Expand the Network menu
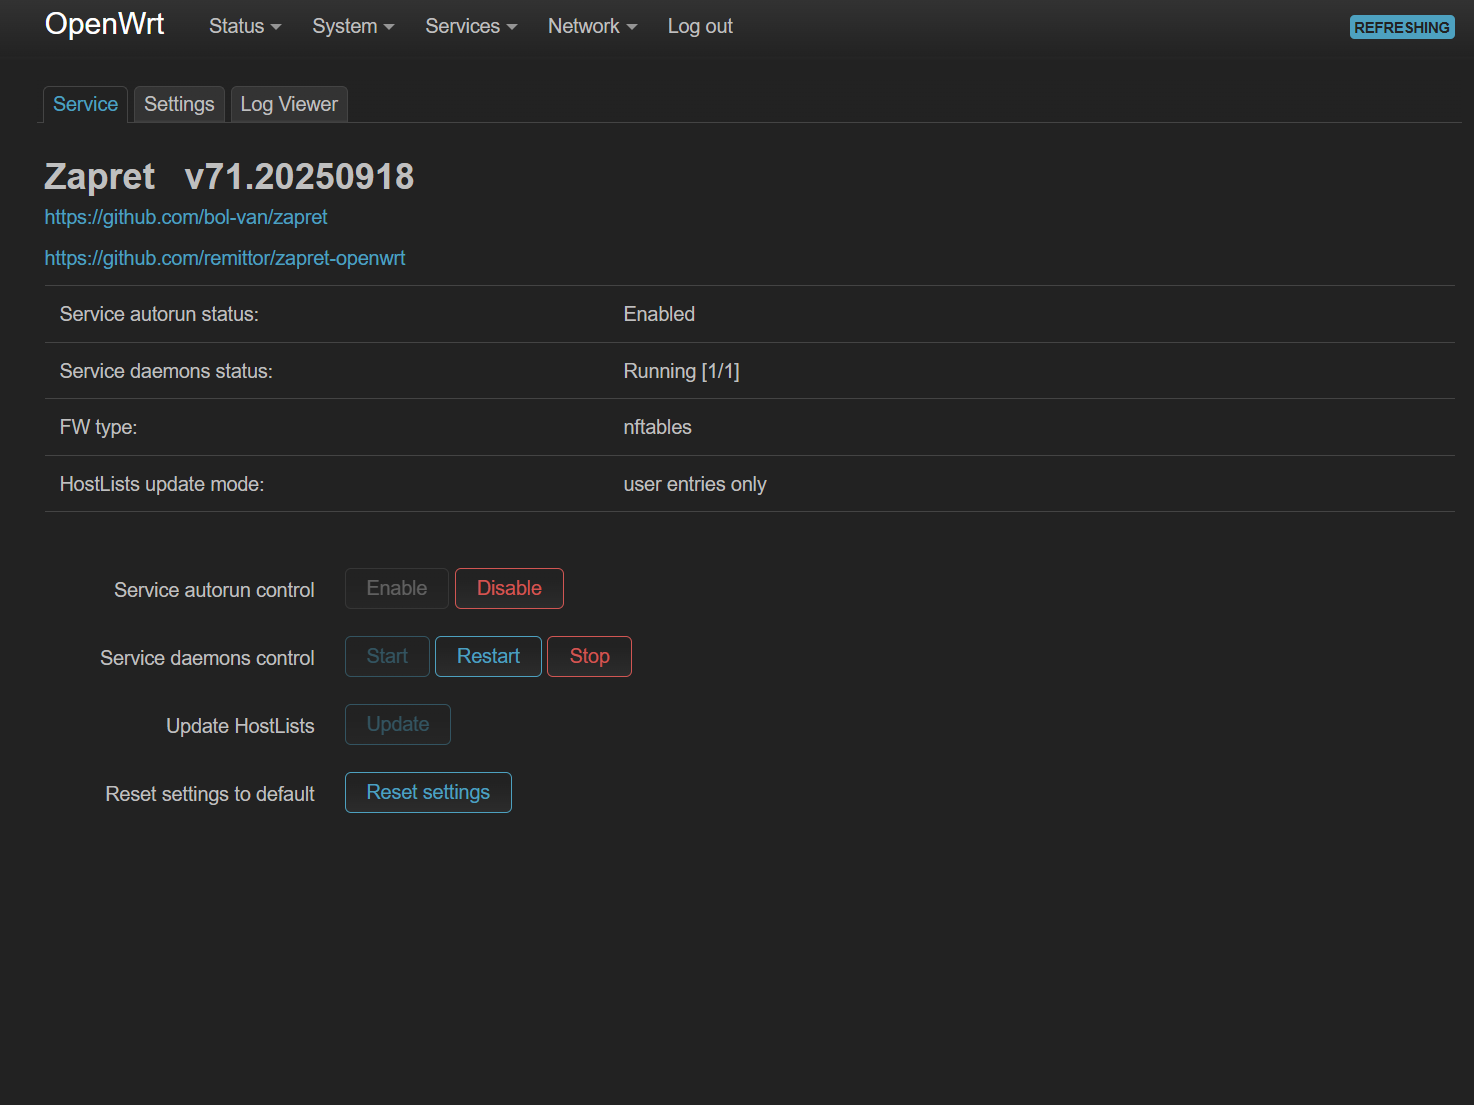 tap(592, 26)
